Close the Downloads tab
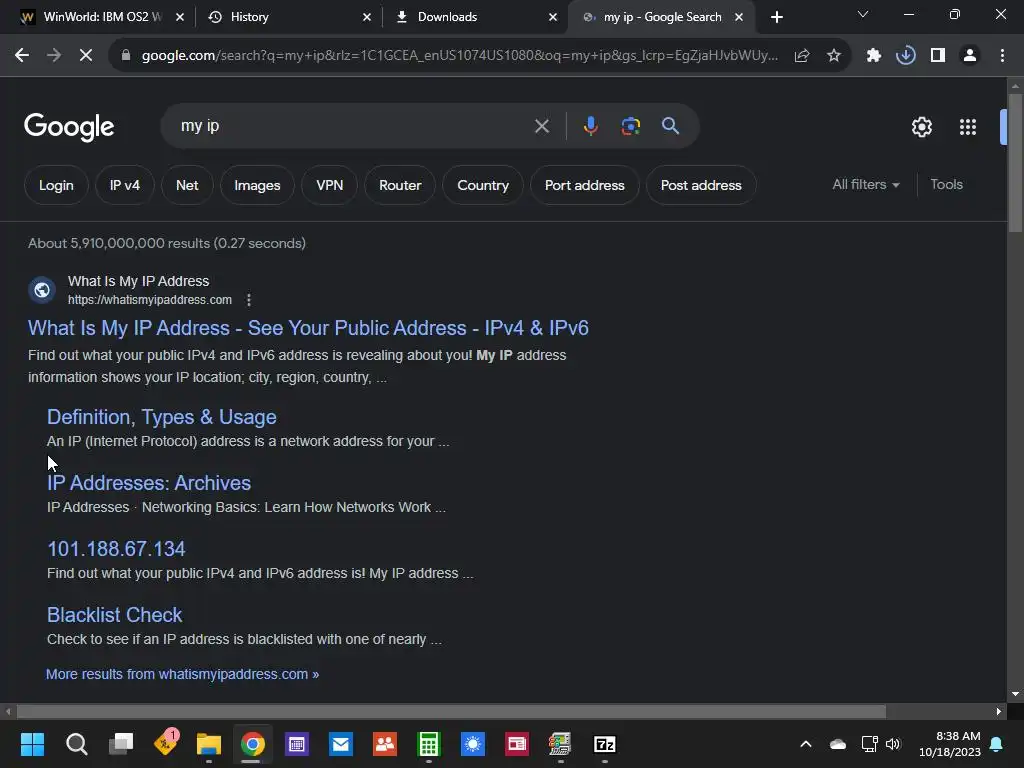 tap(553, 17)
